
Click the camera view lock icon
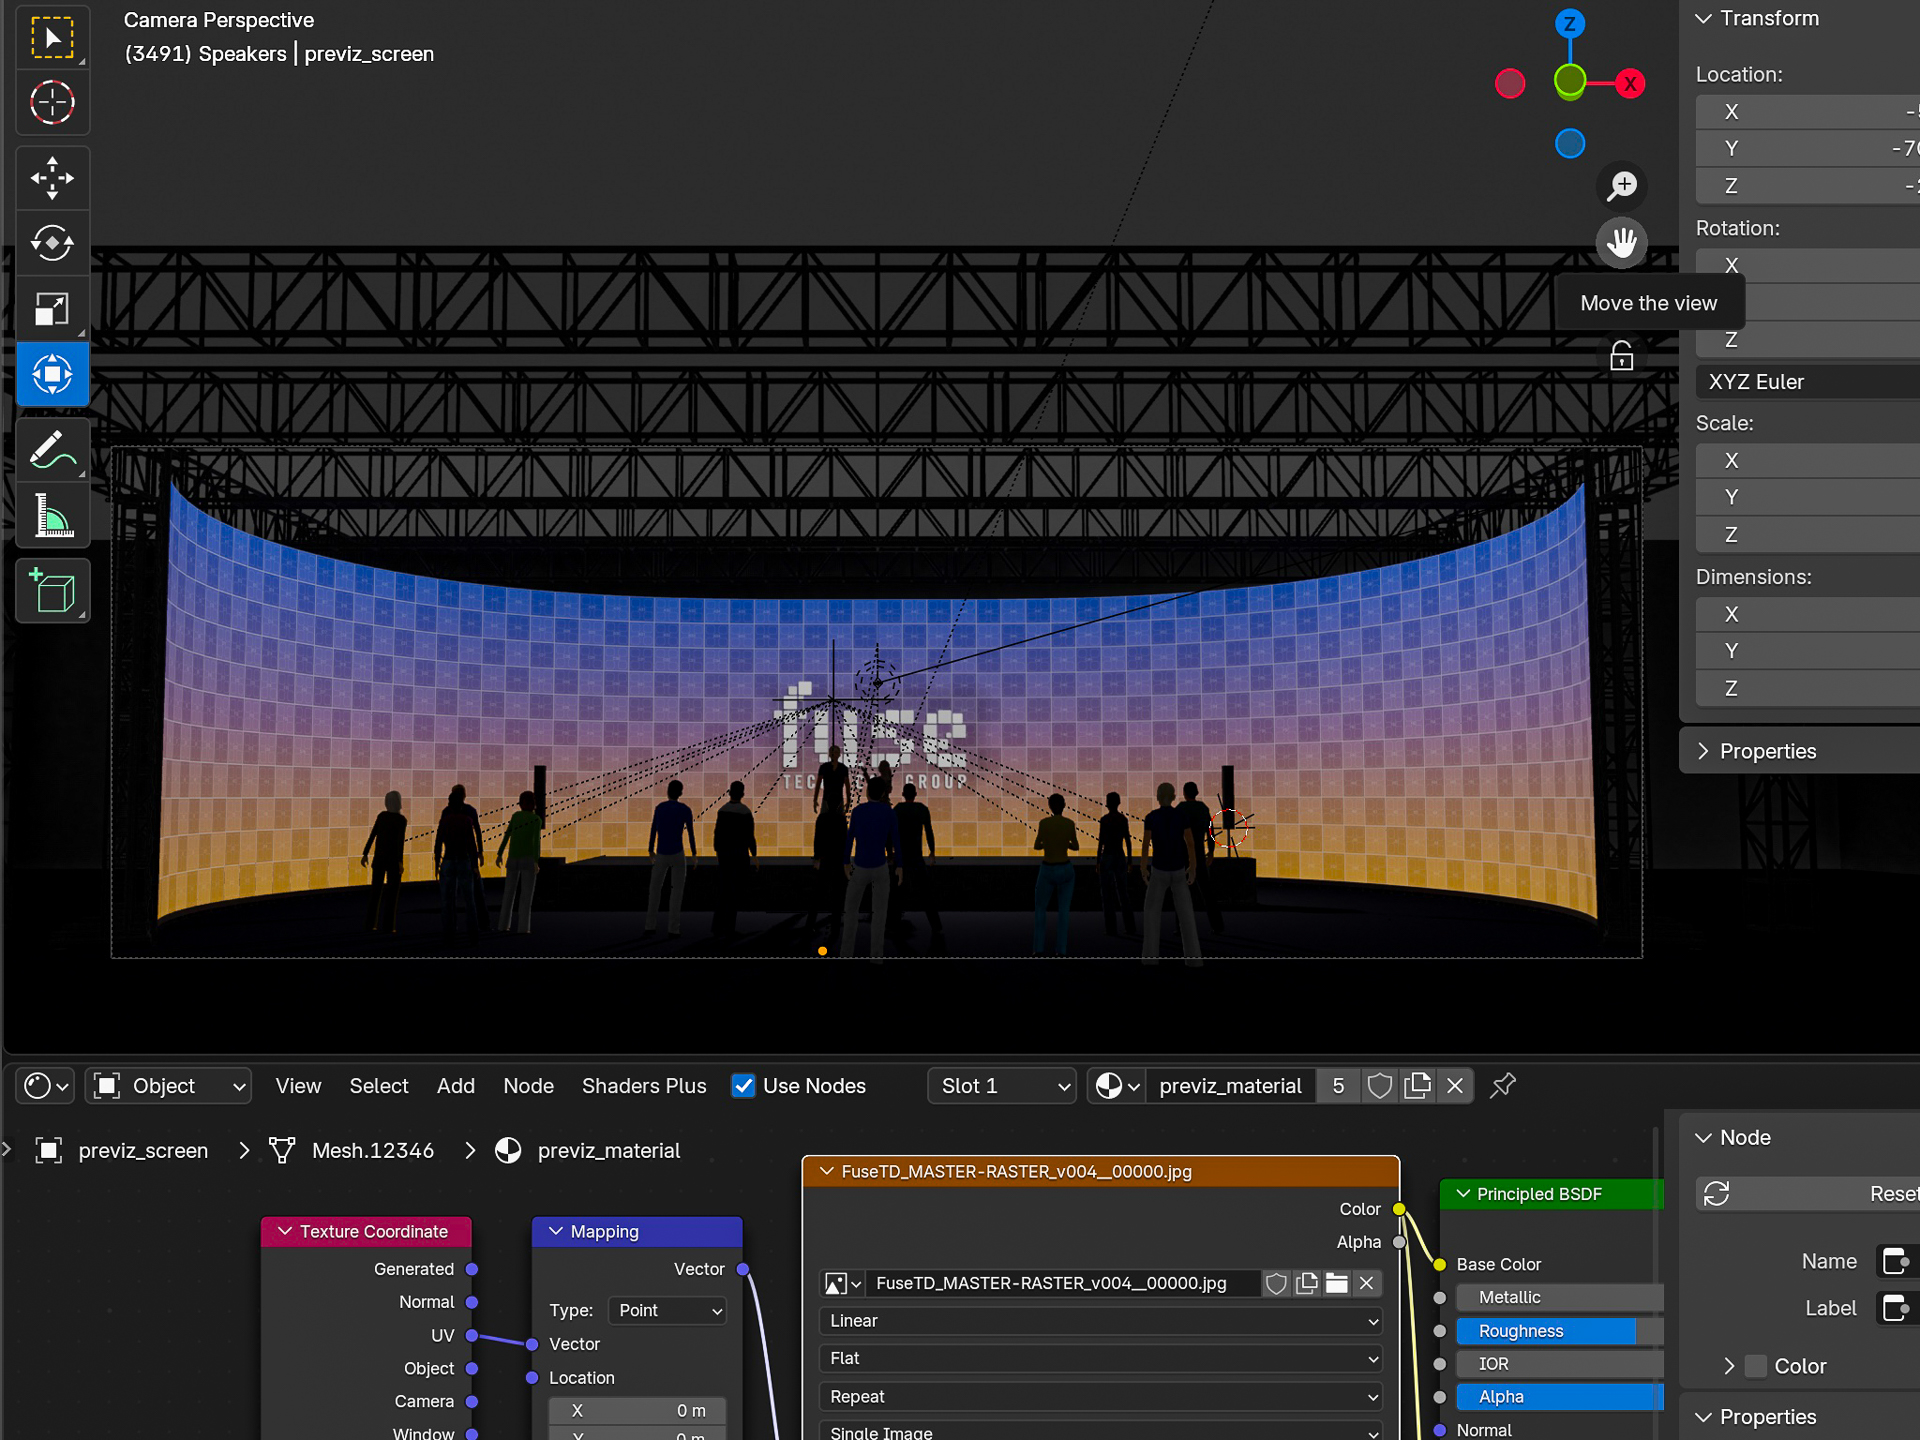1621,356
